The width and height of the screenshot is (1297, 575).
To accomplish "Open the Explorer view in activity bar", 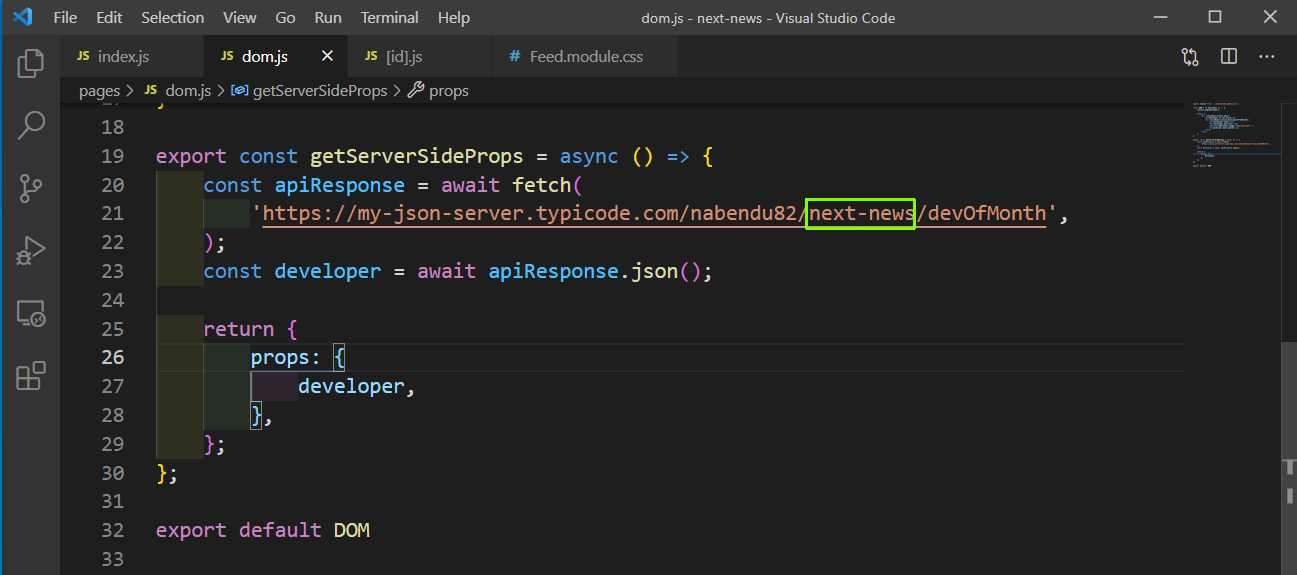I will pyautogui.click(x=31, y=63).
